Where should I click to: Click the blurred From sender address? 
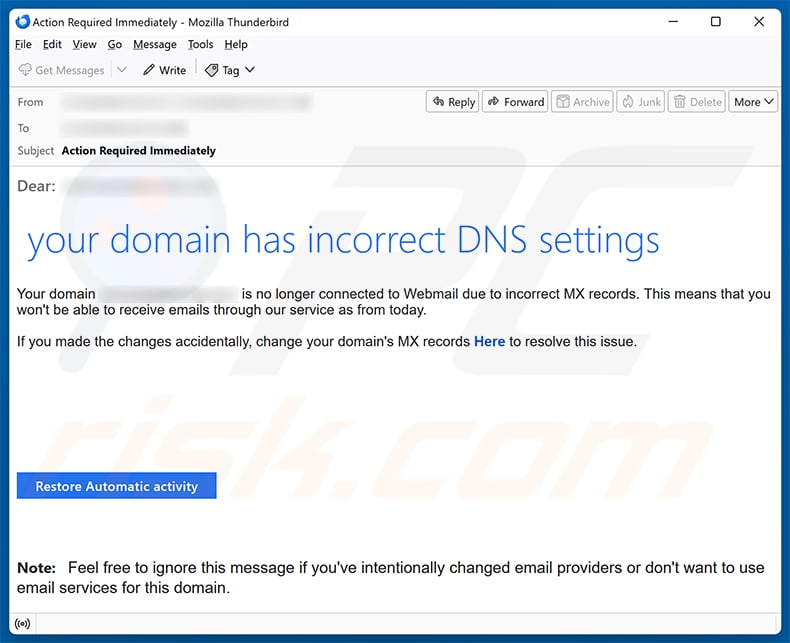pyautogui.click(x=186, y=102)
